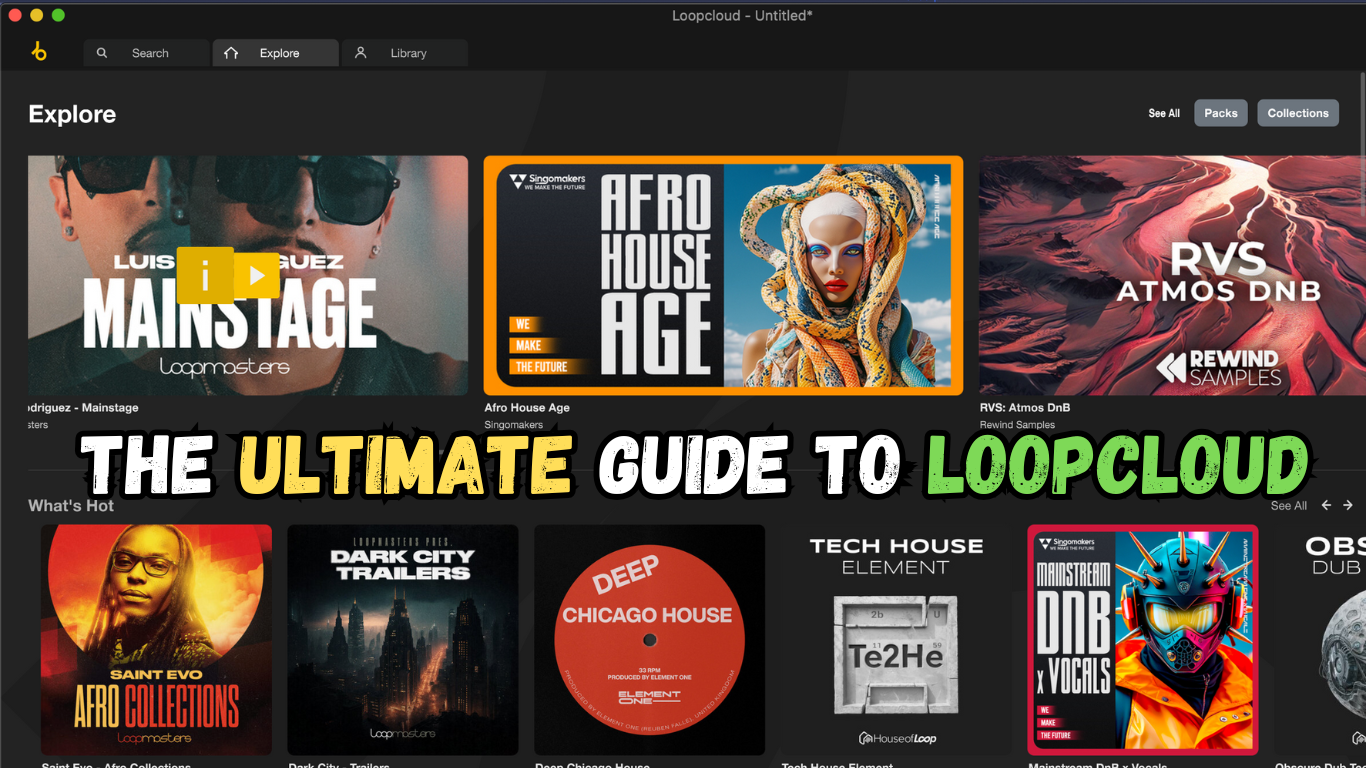Click the Loopcloud logo icon

pyautogui.click(x=40, y=52)
